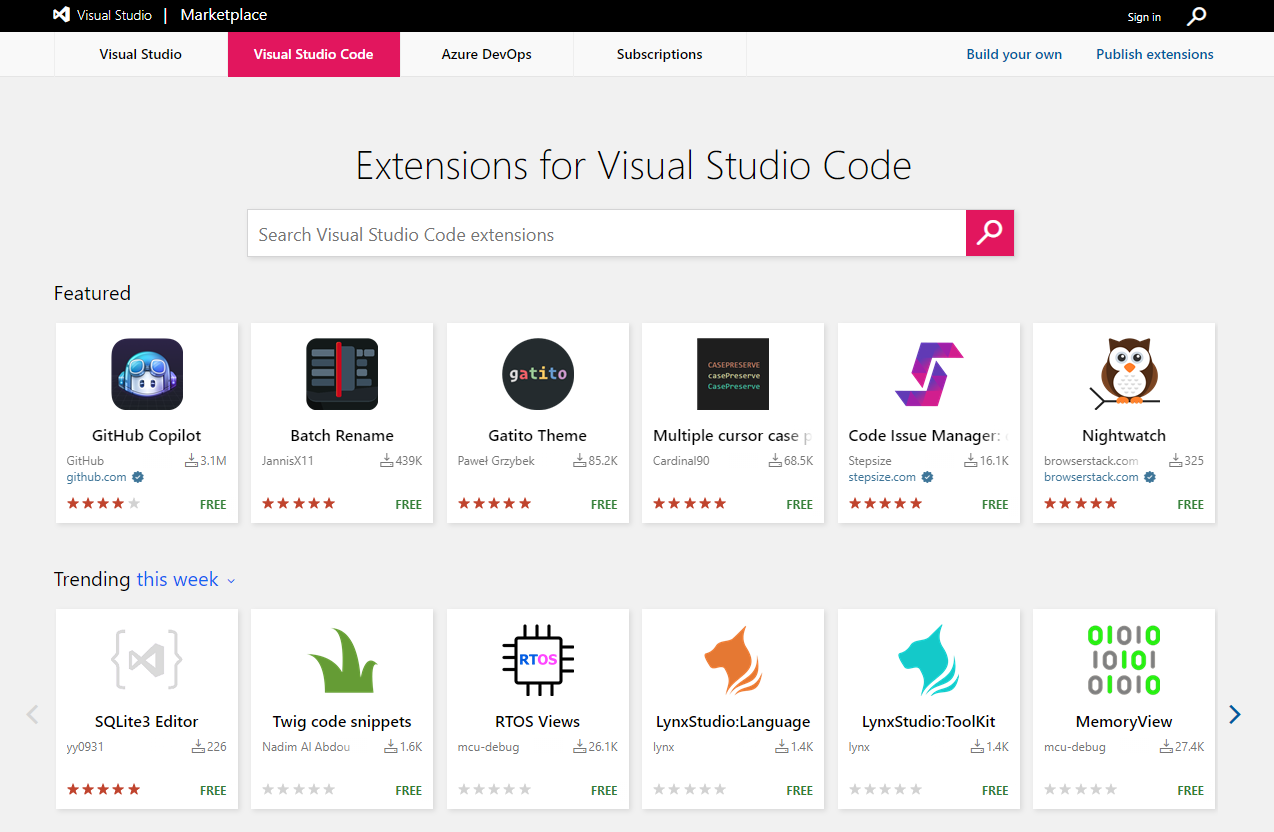Open Gatito Theme extension icon
Image resolution: width=1274 pixels, height=832 pixels.
tap(538, 374)
